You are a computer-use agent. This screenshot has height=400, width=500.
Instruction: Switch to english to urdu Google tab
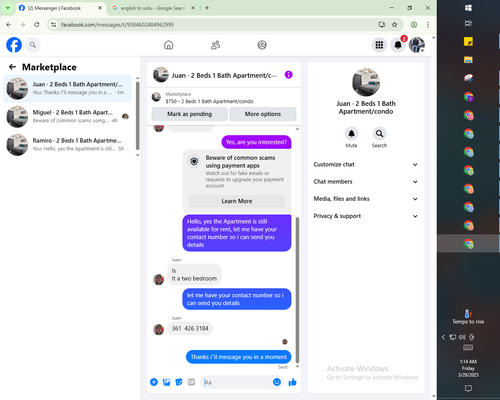153,8
